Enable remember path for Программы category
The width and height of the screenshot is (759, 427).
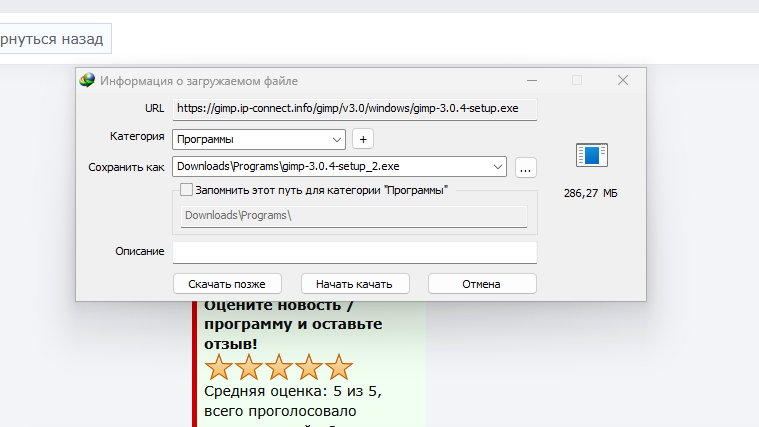pyautogui.click(x=186, y=190)
